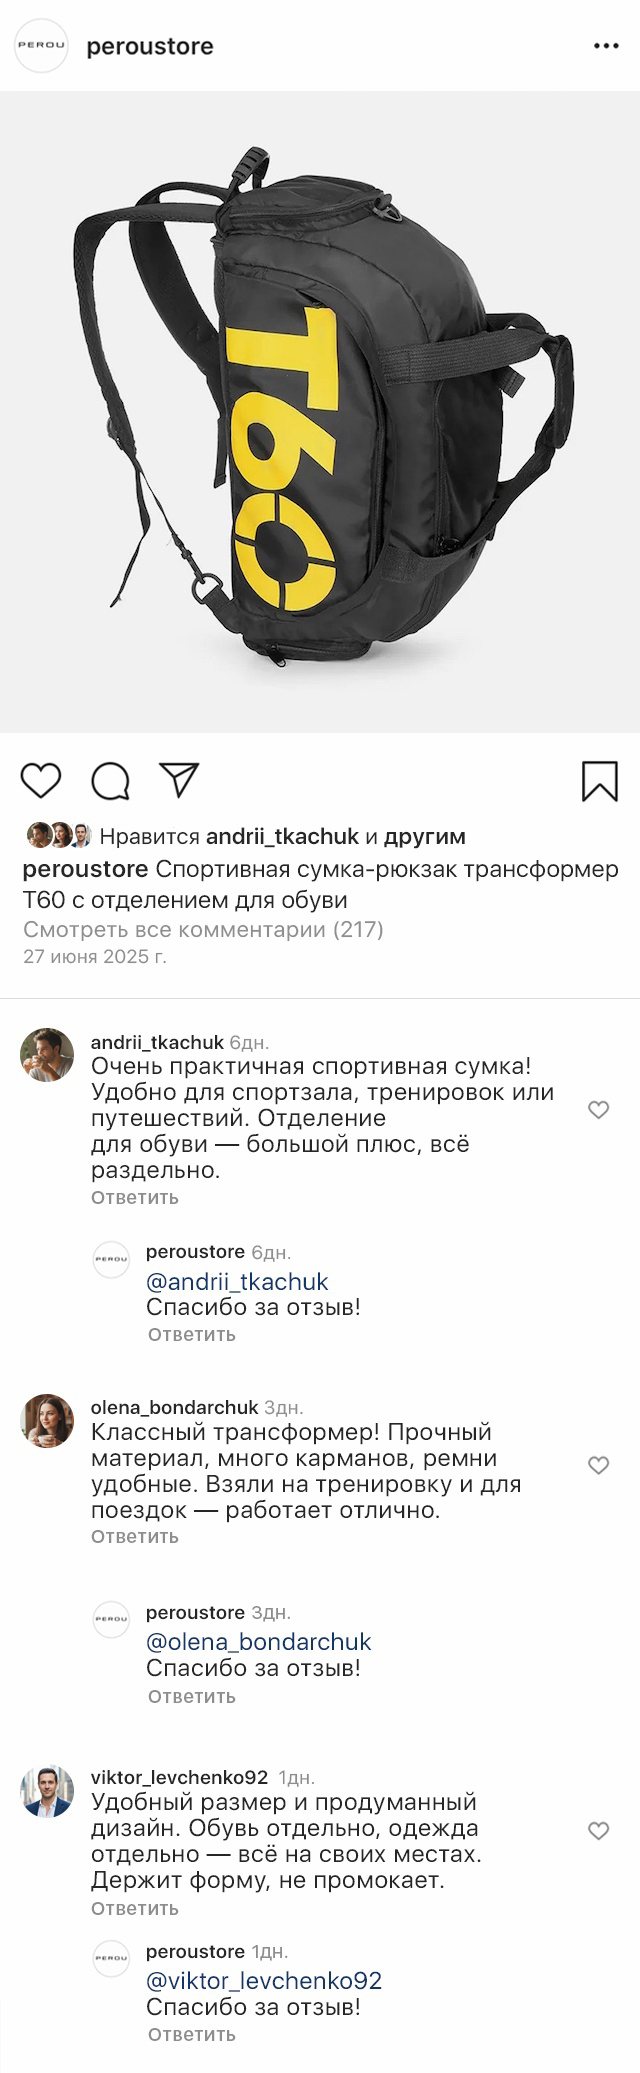
Task: Open the peroustore username in the header
Action: pyautogui.click(x=150, y=46)
